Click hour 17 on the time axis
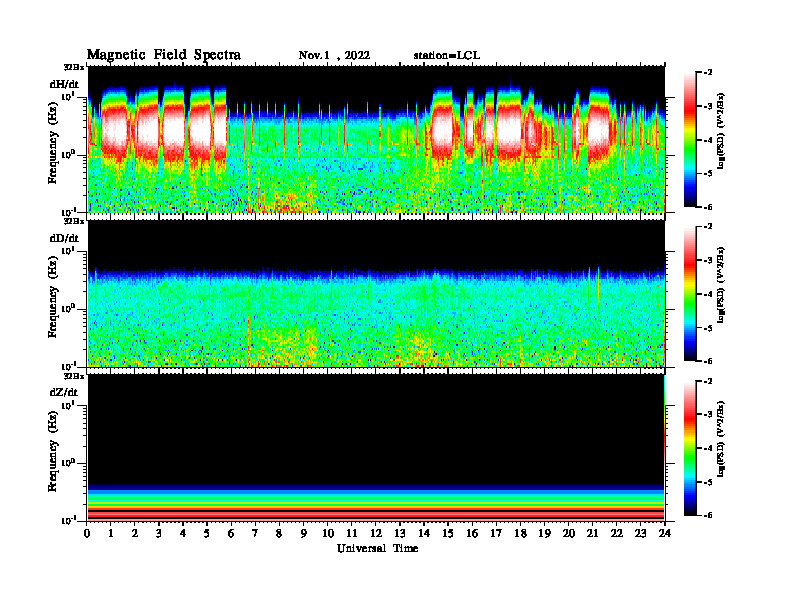 point(496,533)
